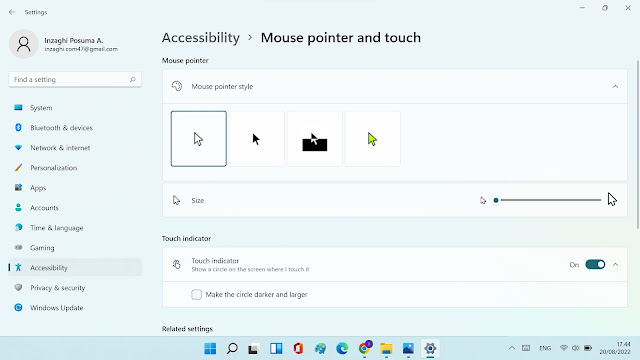Image resolution: width=640 pixels, height=360 pixels.
Task: Open Network & internet settings
Action: (x=75, y=148)
